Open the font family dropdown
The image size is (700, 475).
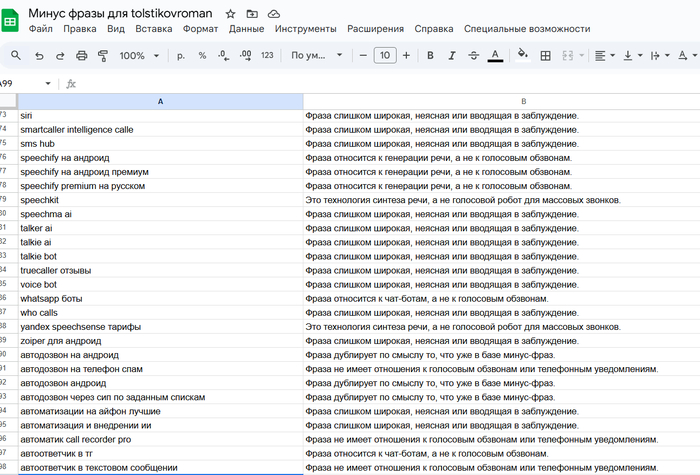point(315,56)
